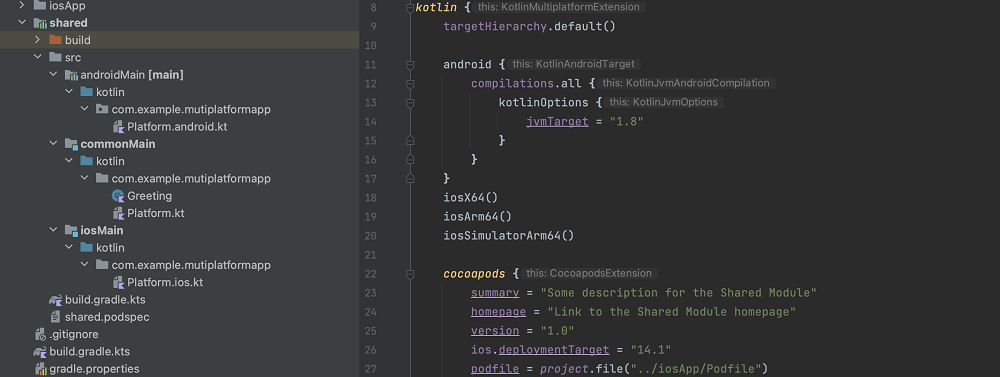Screen dimensions: 1000x377
Task: Click the jvmTarget property in editor
Action: click(x=557, y=121)
